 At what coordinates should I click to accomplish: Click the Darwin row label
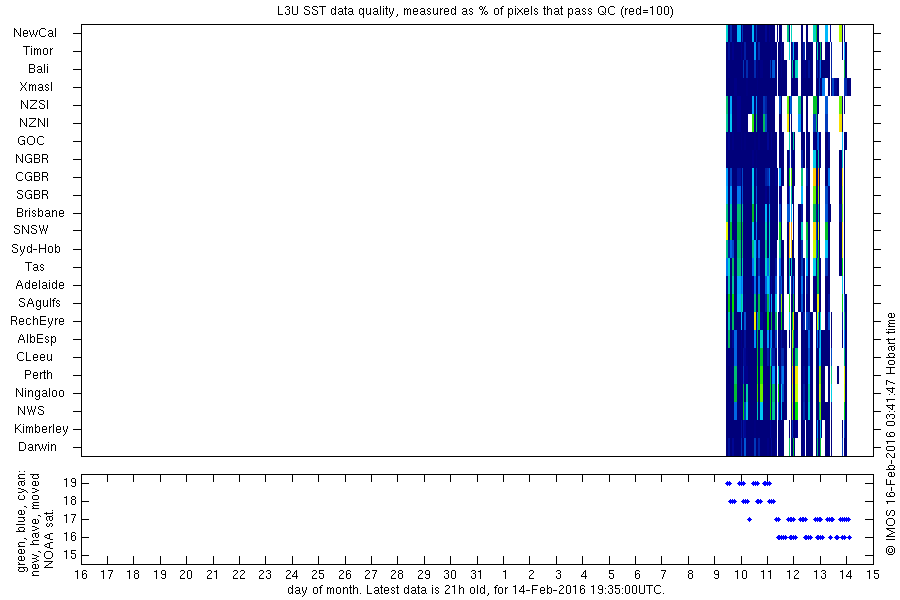[37, 447]
